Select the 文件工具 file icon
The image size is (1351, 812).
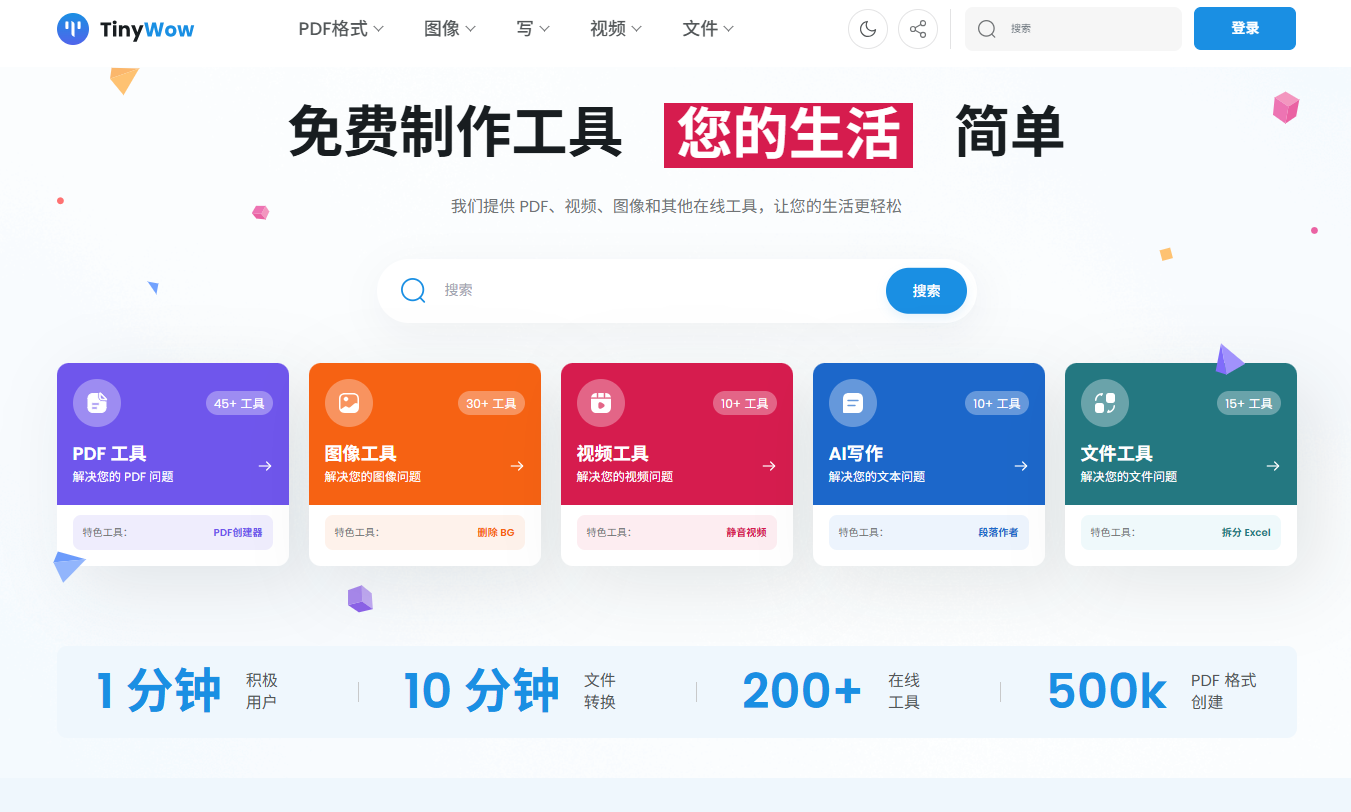tap(1104, 402)
